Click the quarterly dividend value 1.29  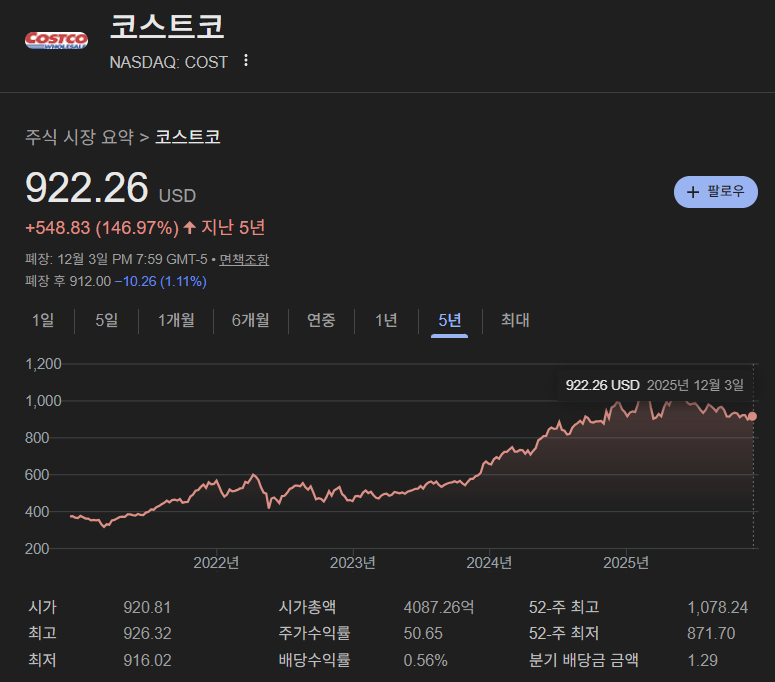click(702, 660)
